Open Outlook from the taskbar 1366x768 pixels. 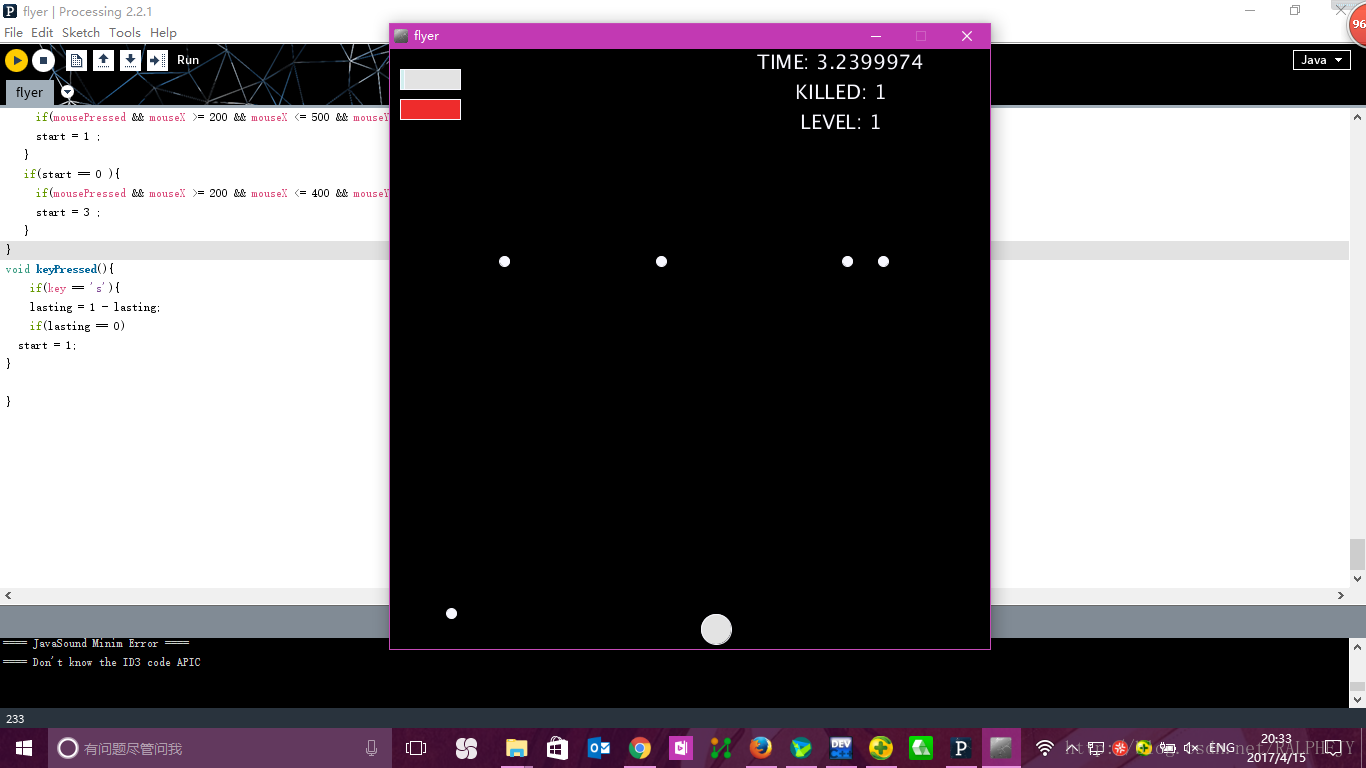(x=599, y=748)
